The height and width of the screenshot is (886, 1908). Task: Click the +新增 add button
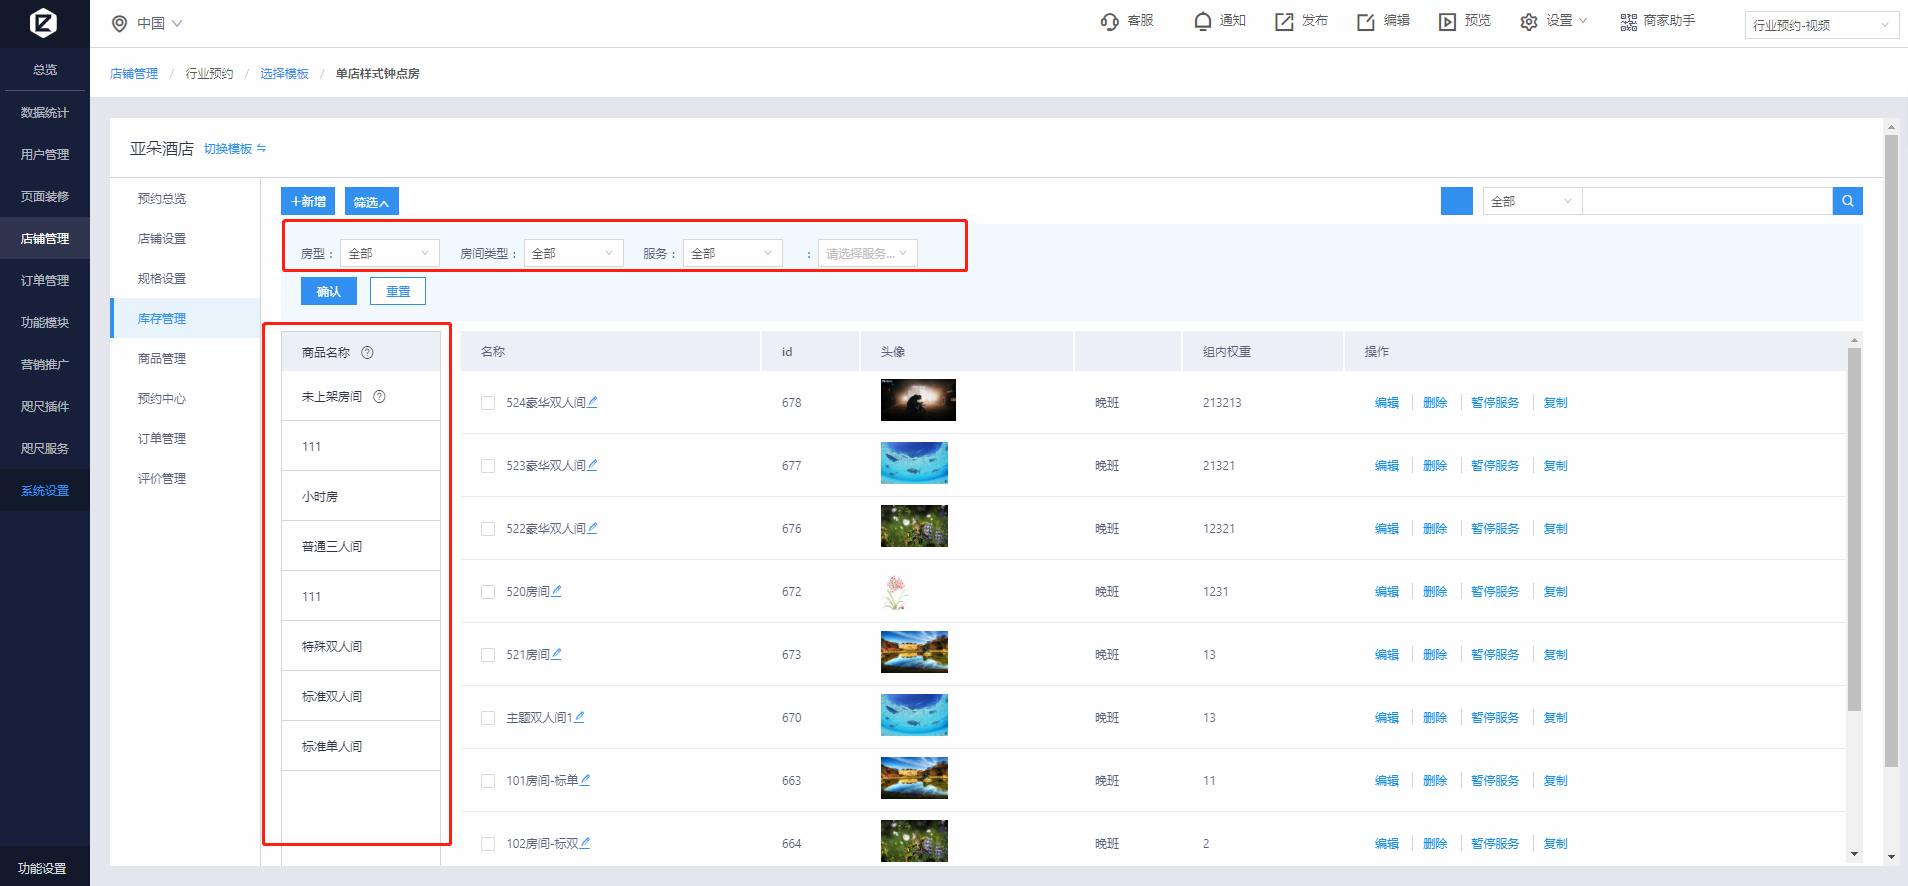(x=308, y=201)
